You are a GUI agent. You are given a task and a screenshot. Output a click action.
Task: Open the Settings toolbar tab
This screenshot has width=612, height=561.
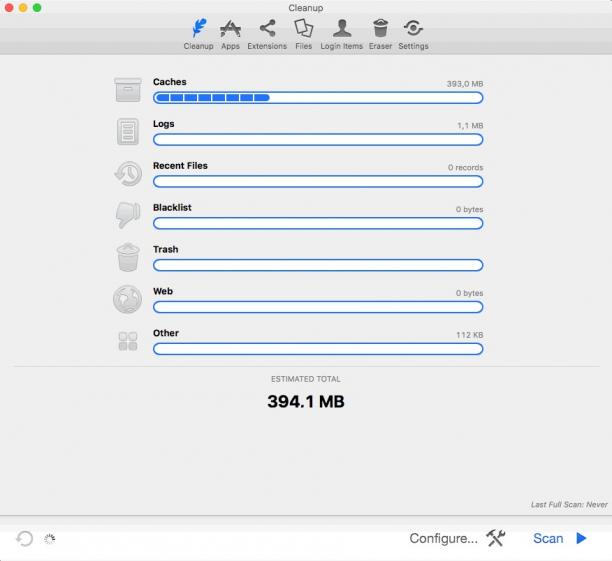tap(413, 35)
